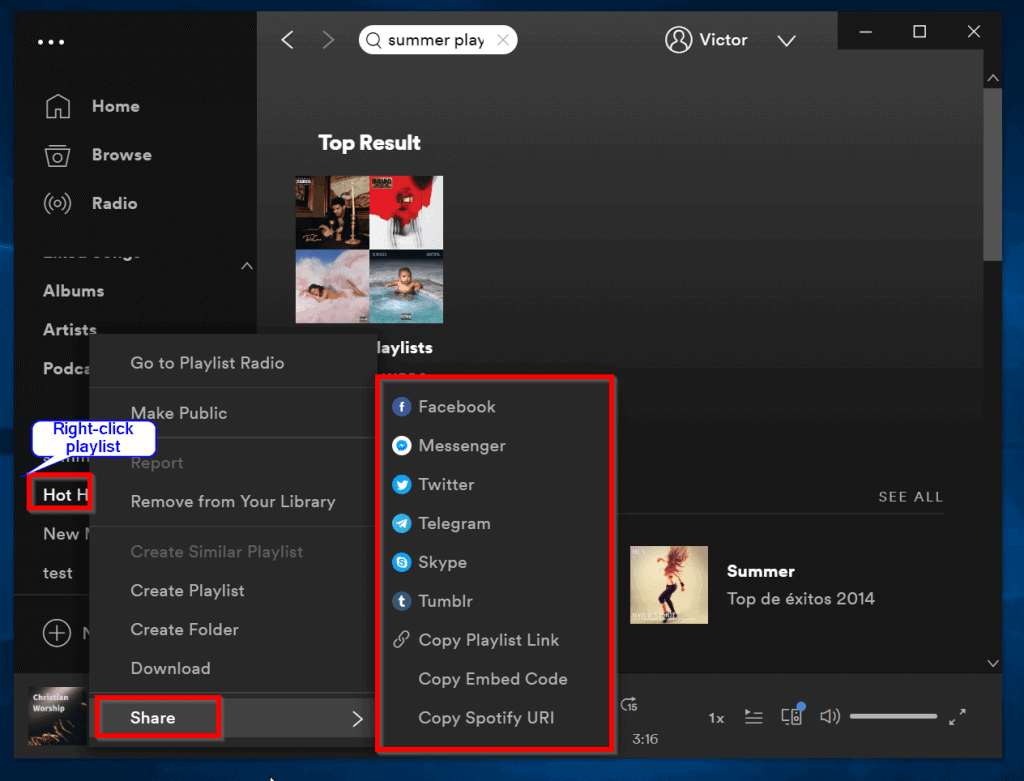This screenshot has height=781, width=1024.
Task: Click the scrollbar down arrow
Action: [x=993, y=663]
